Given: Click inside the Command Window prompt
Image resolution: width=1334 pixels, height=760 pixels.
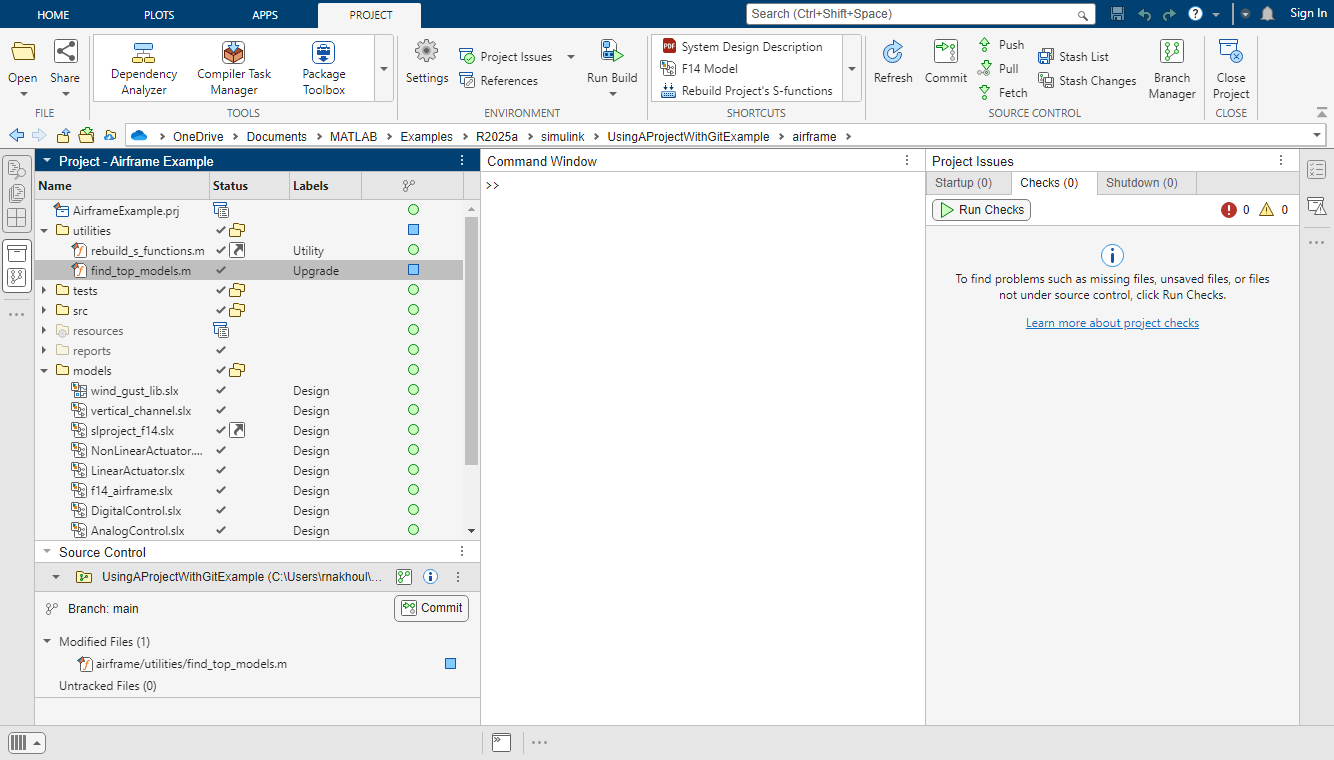Looking at the screenshot, I should pos(600,186).
